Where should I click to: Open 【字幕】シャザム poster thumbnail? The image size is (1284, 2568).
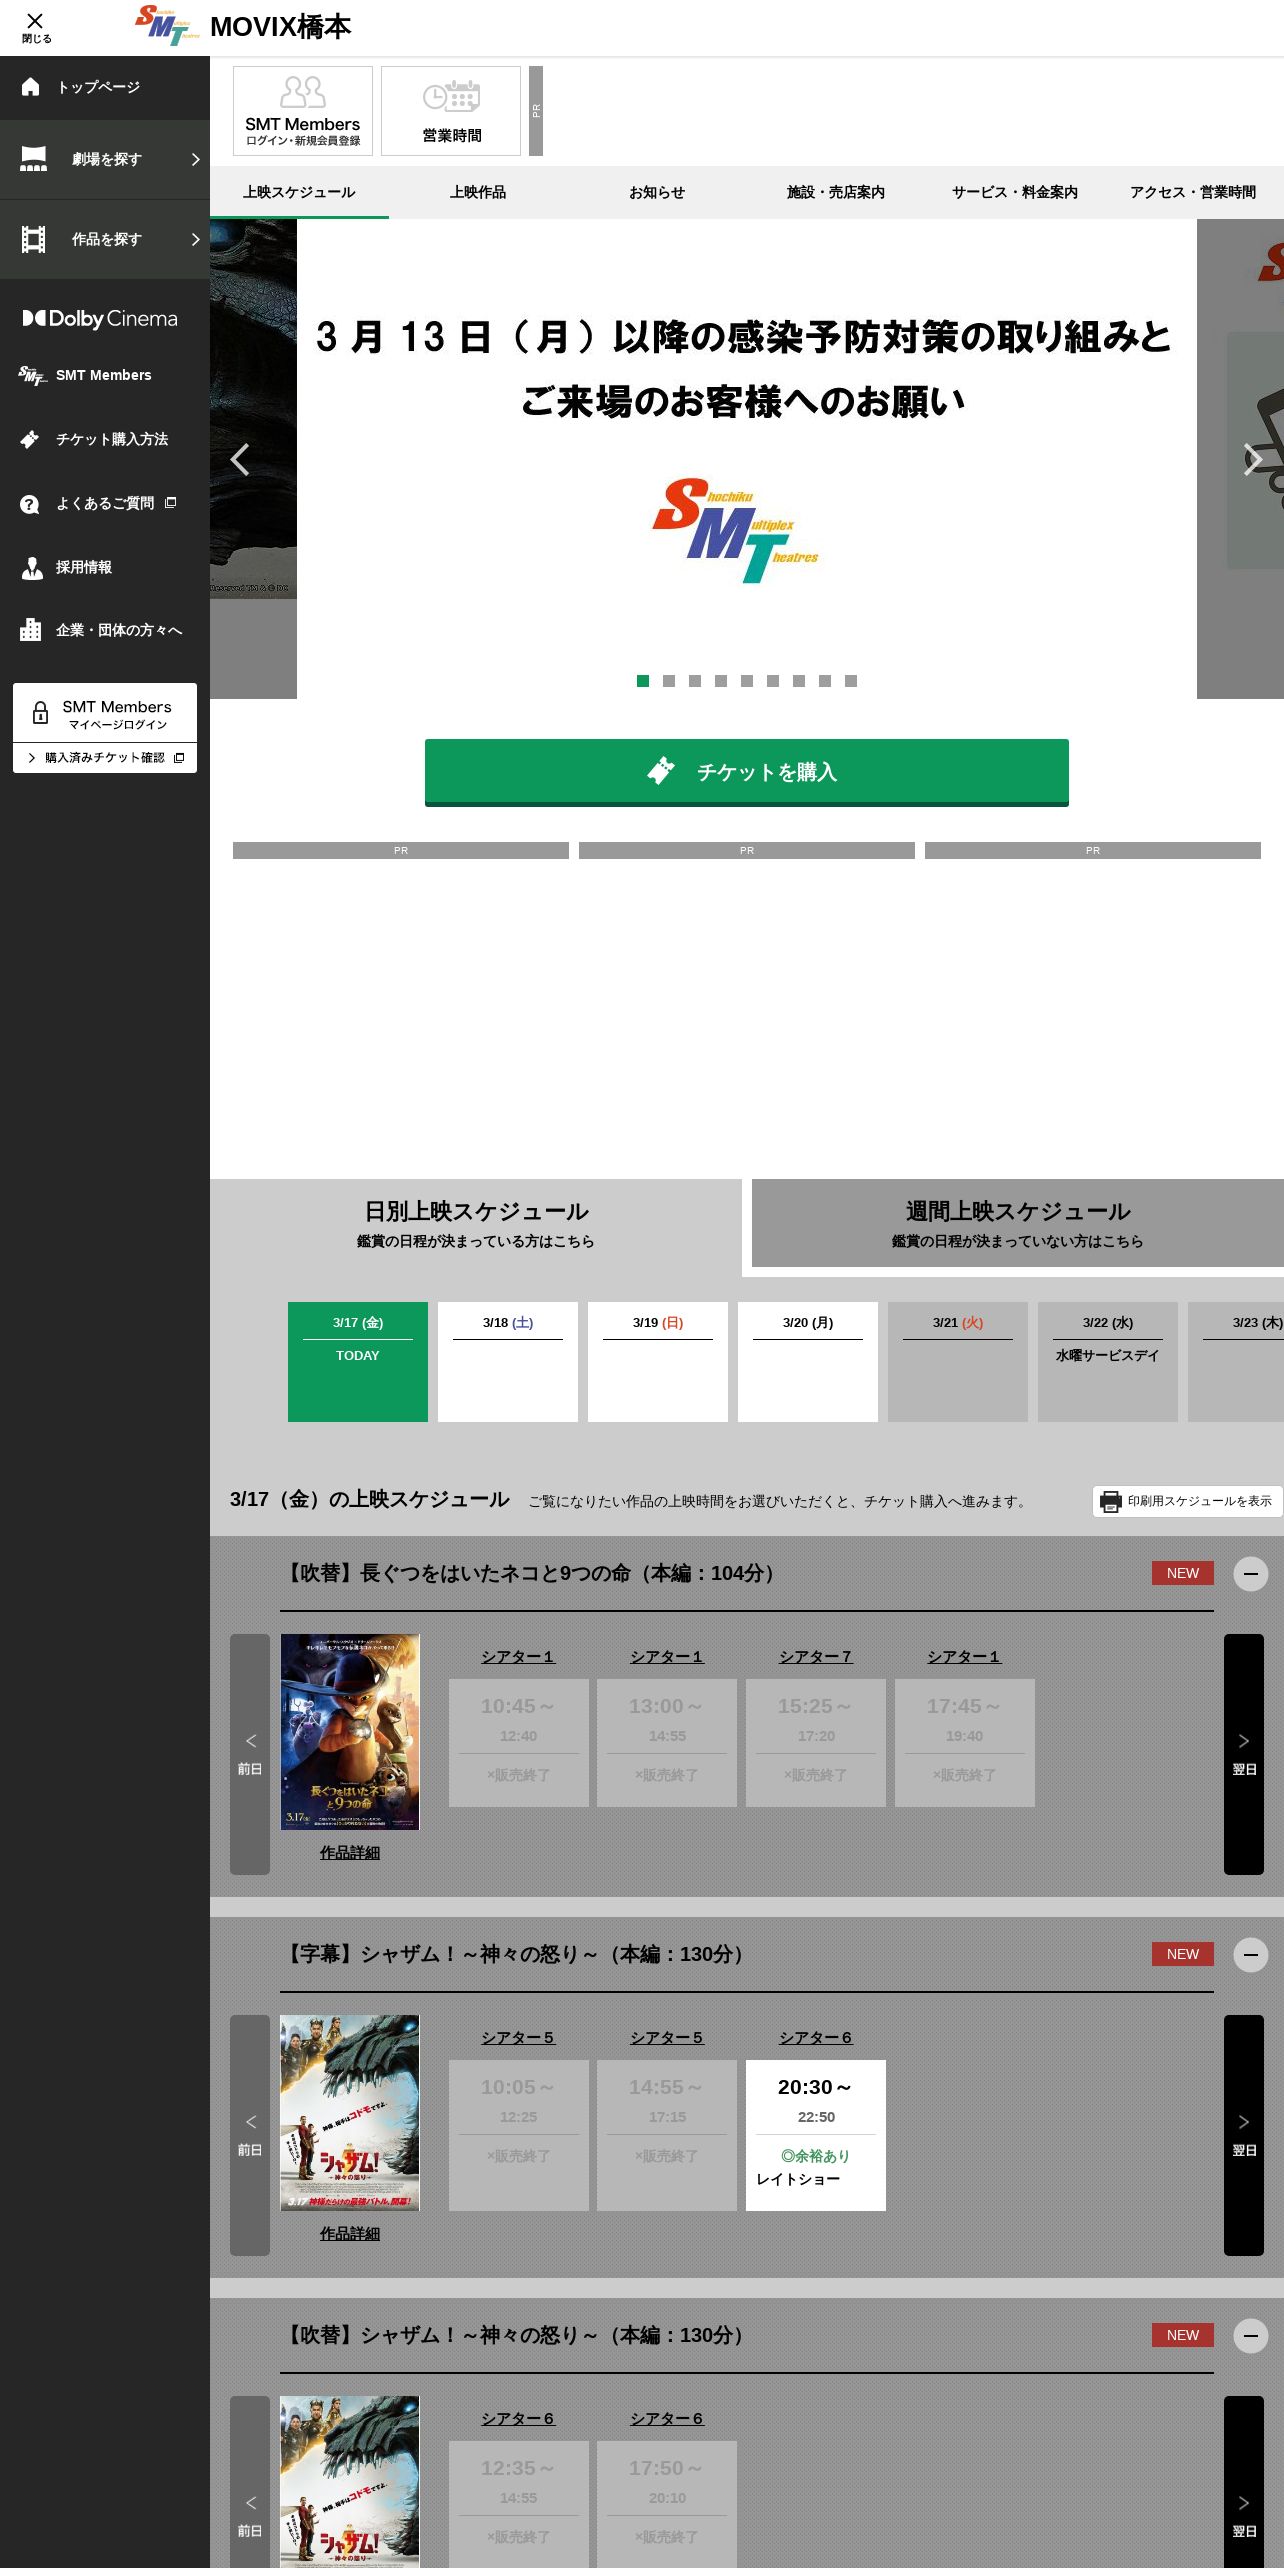350,2113
